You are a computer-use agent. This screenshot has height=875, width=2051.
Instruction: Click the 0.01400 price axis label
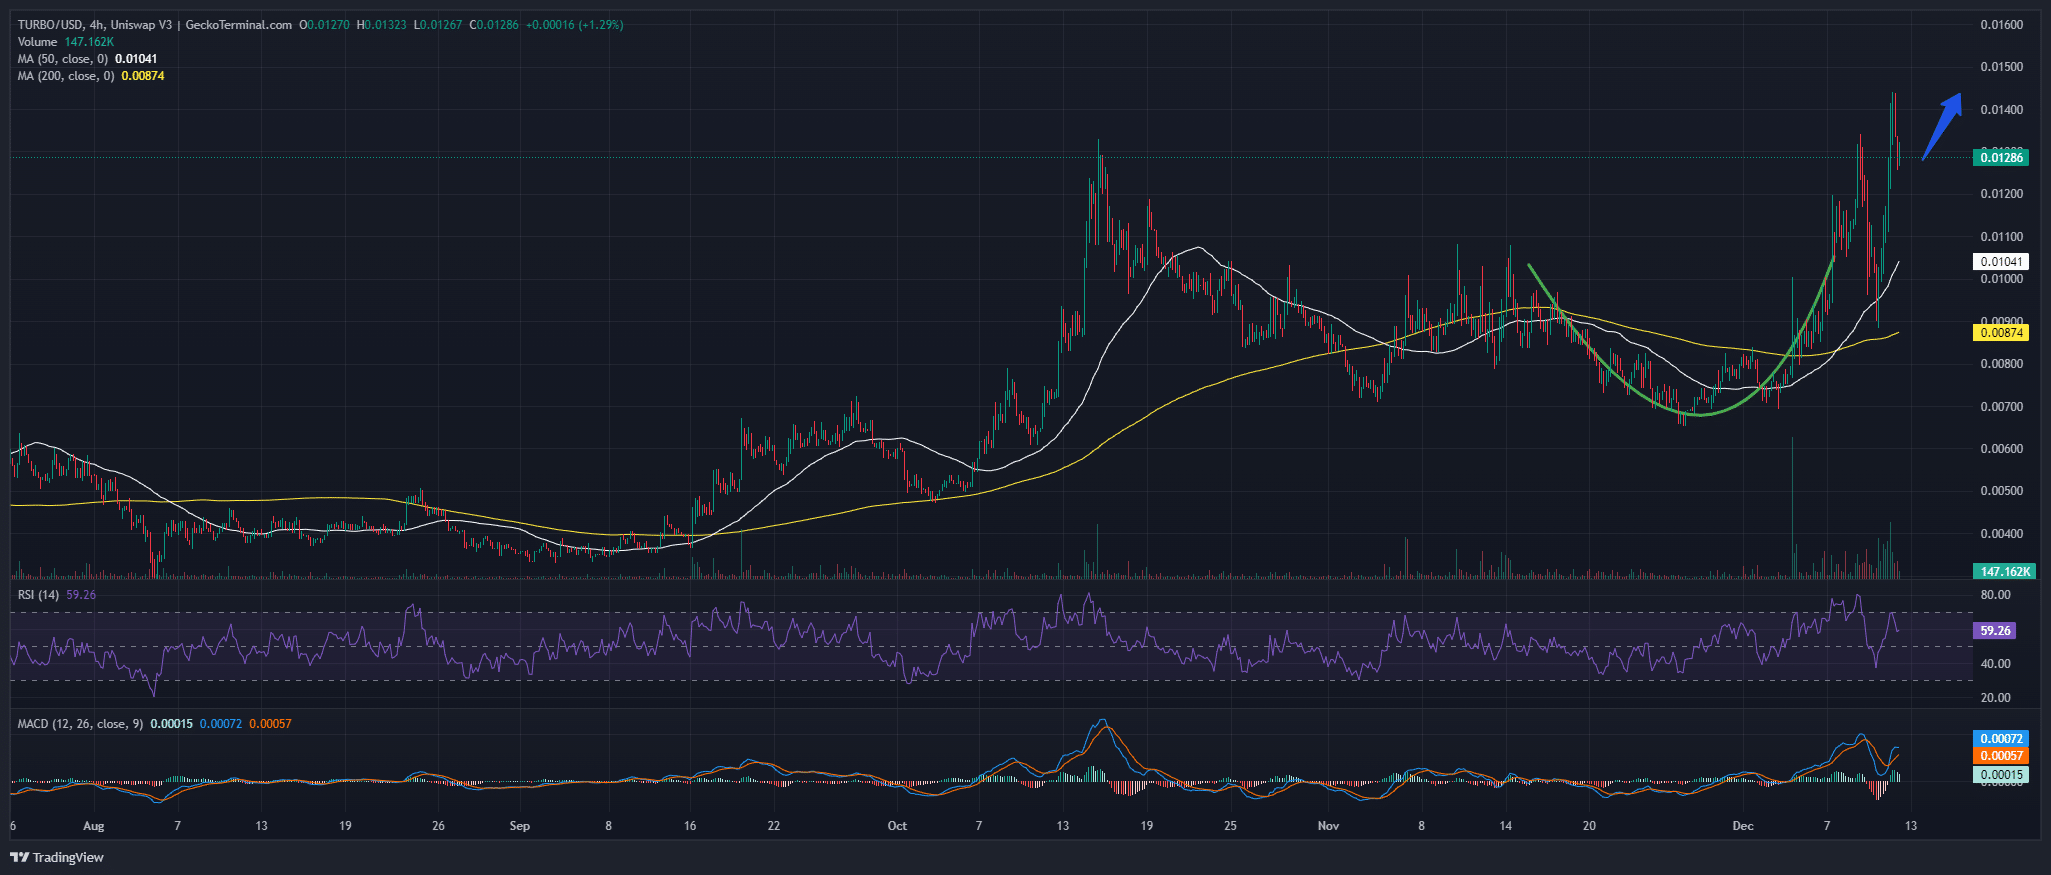[x=2001, y=110]
